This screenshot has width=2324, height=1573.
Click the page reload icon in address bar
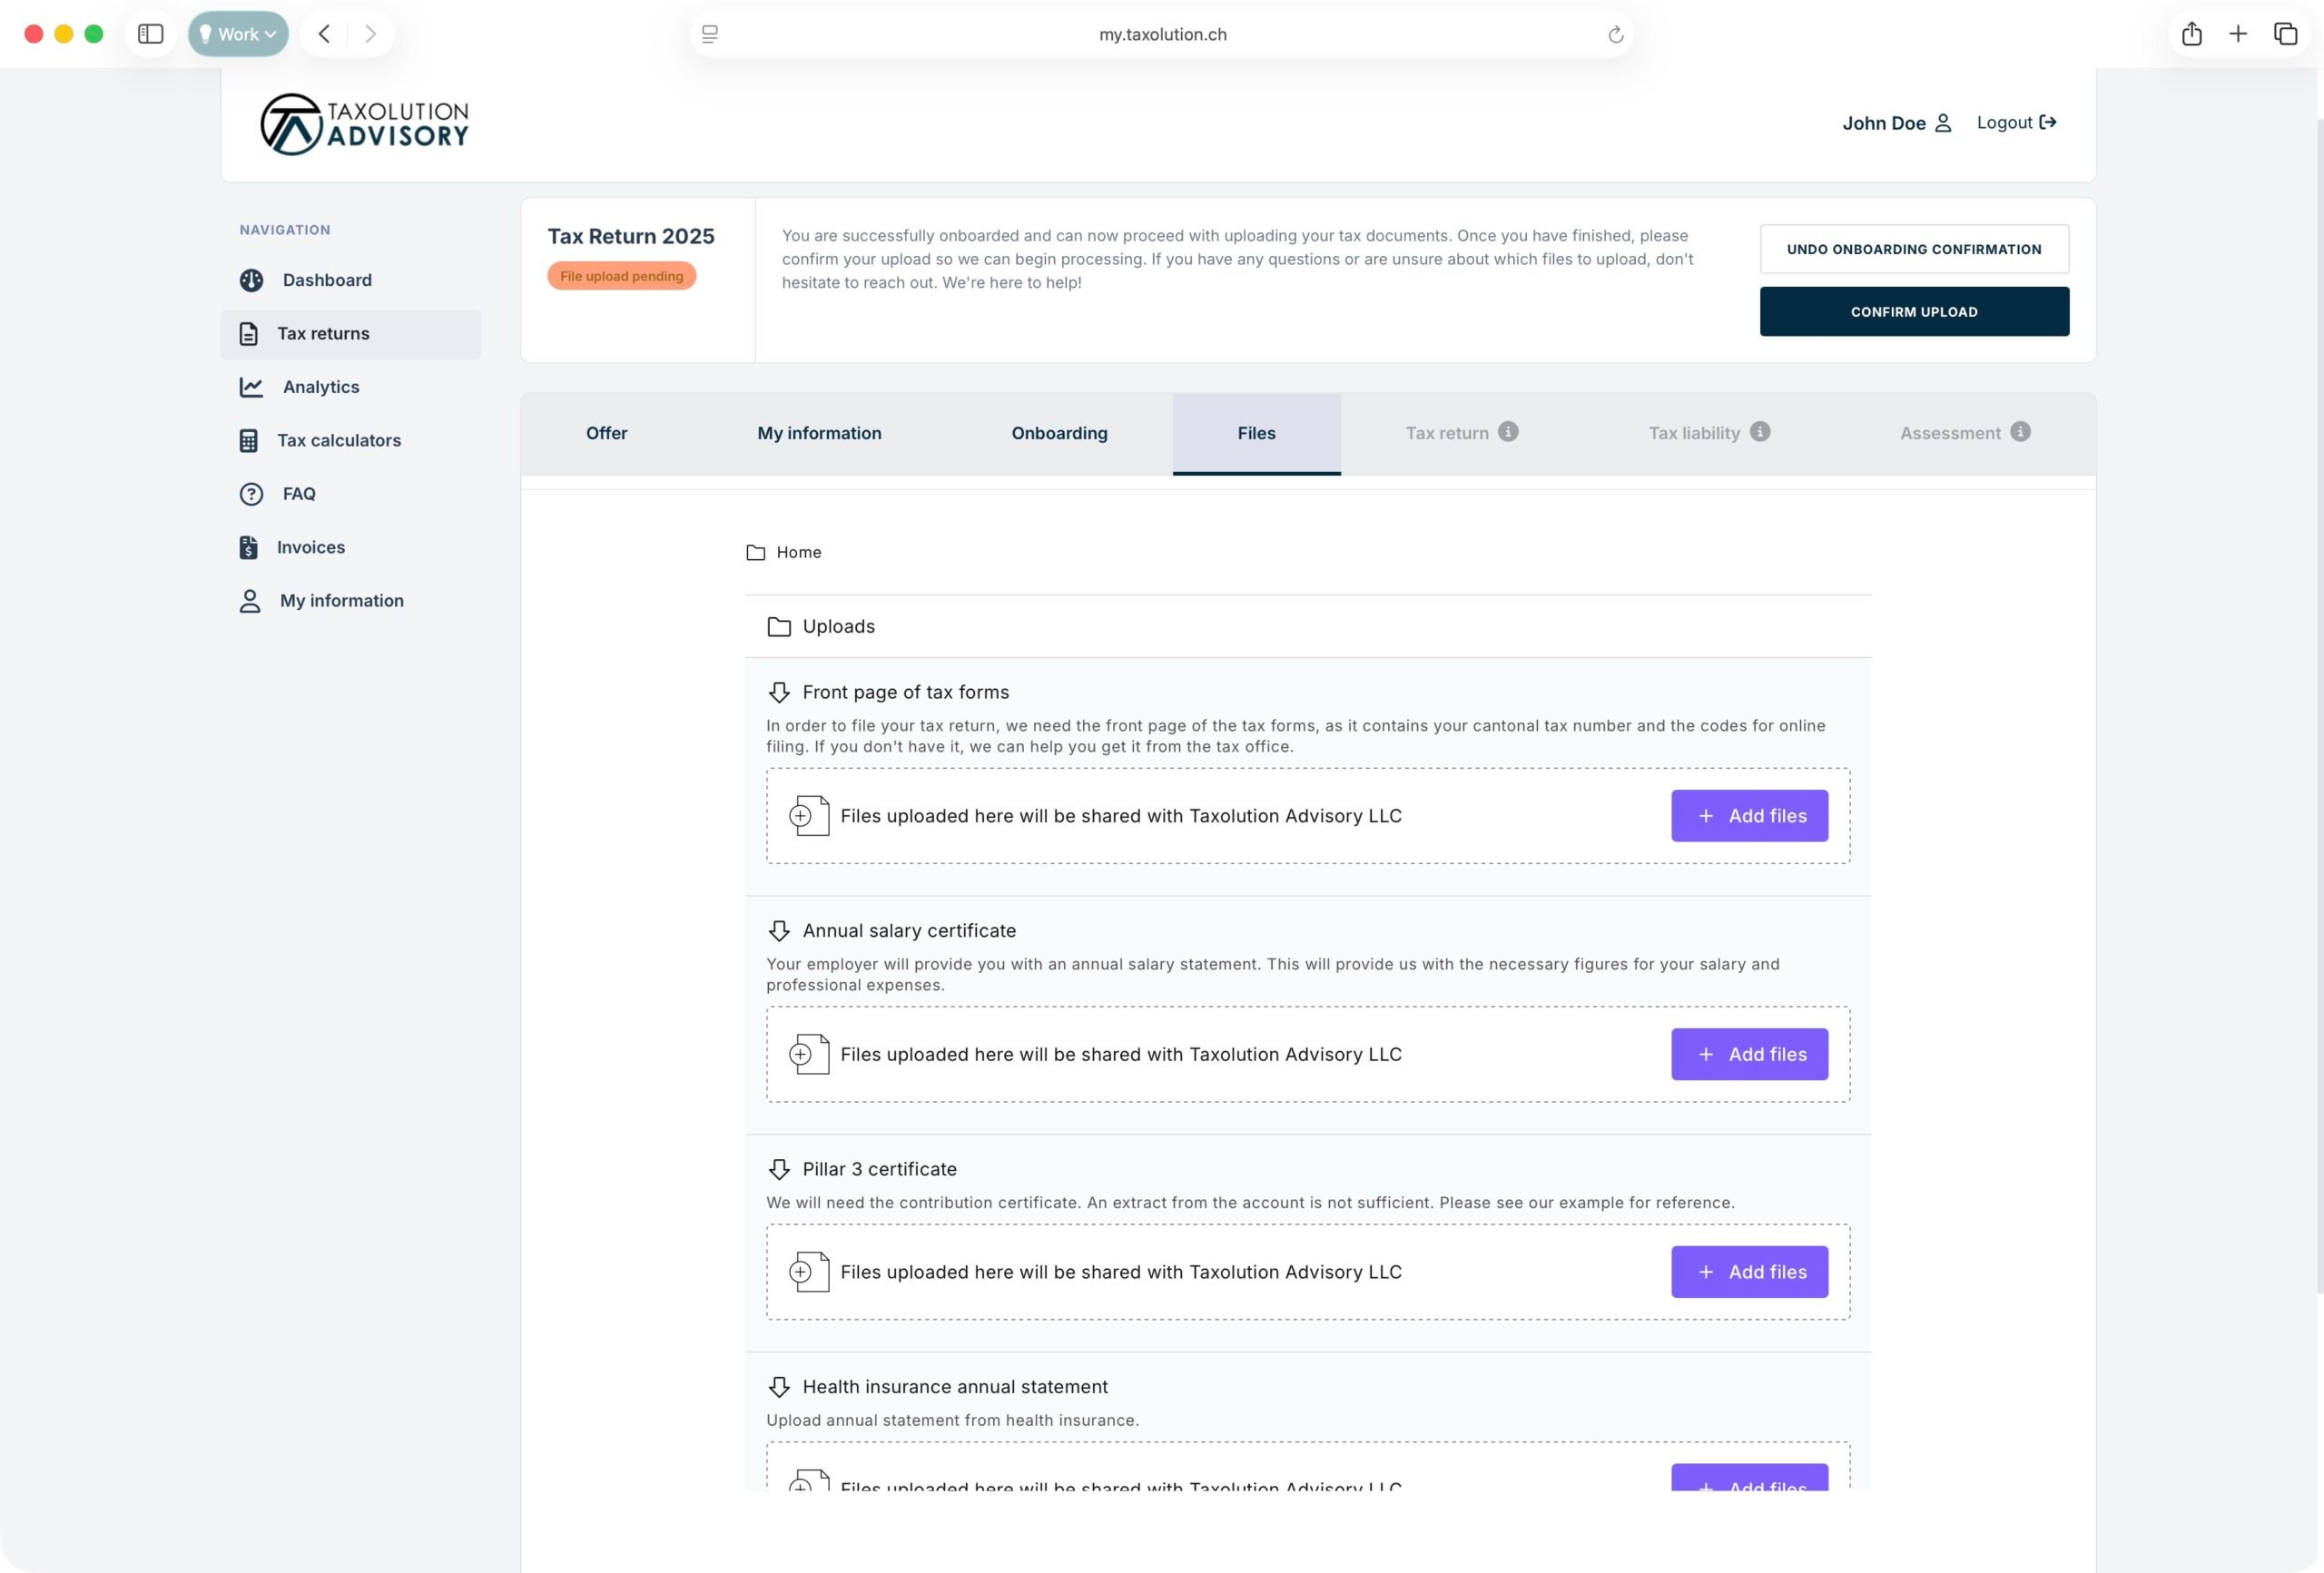(1615, 35)
